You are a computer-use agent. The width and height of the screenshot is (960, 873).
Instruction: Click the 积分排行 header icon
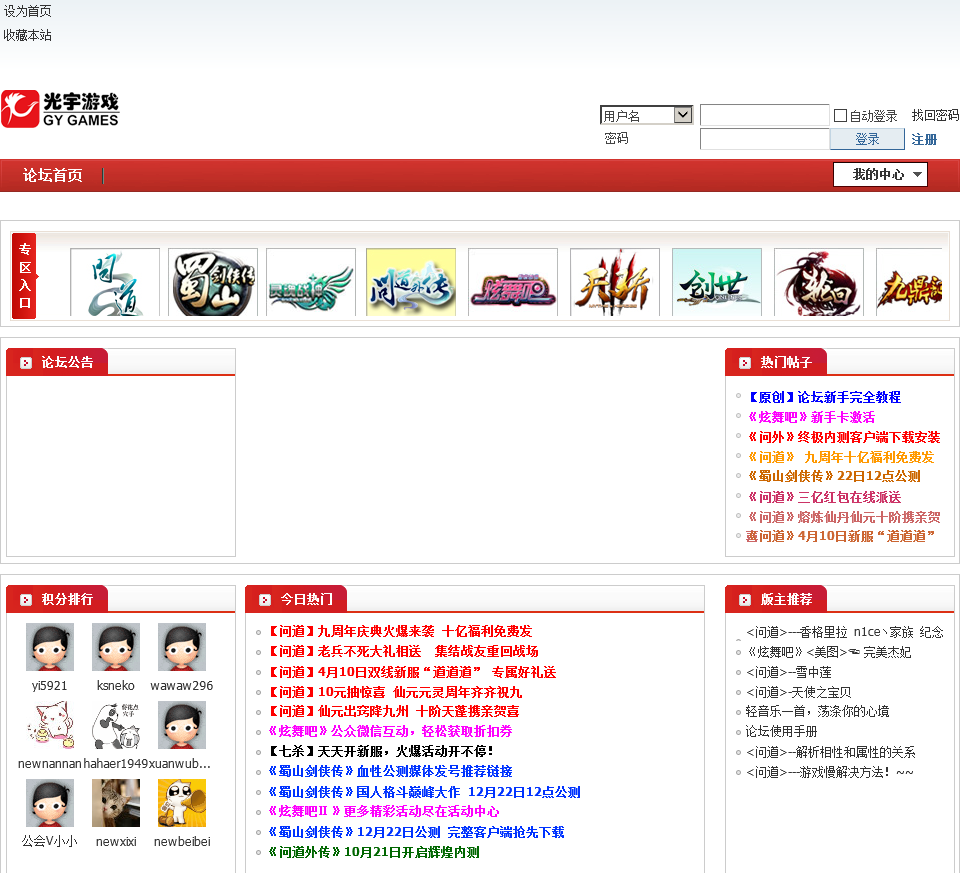26,600
